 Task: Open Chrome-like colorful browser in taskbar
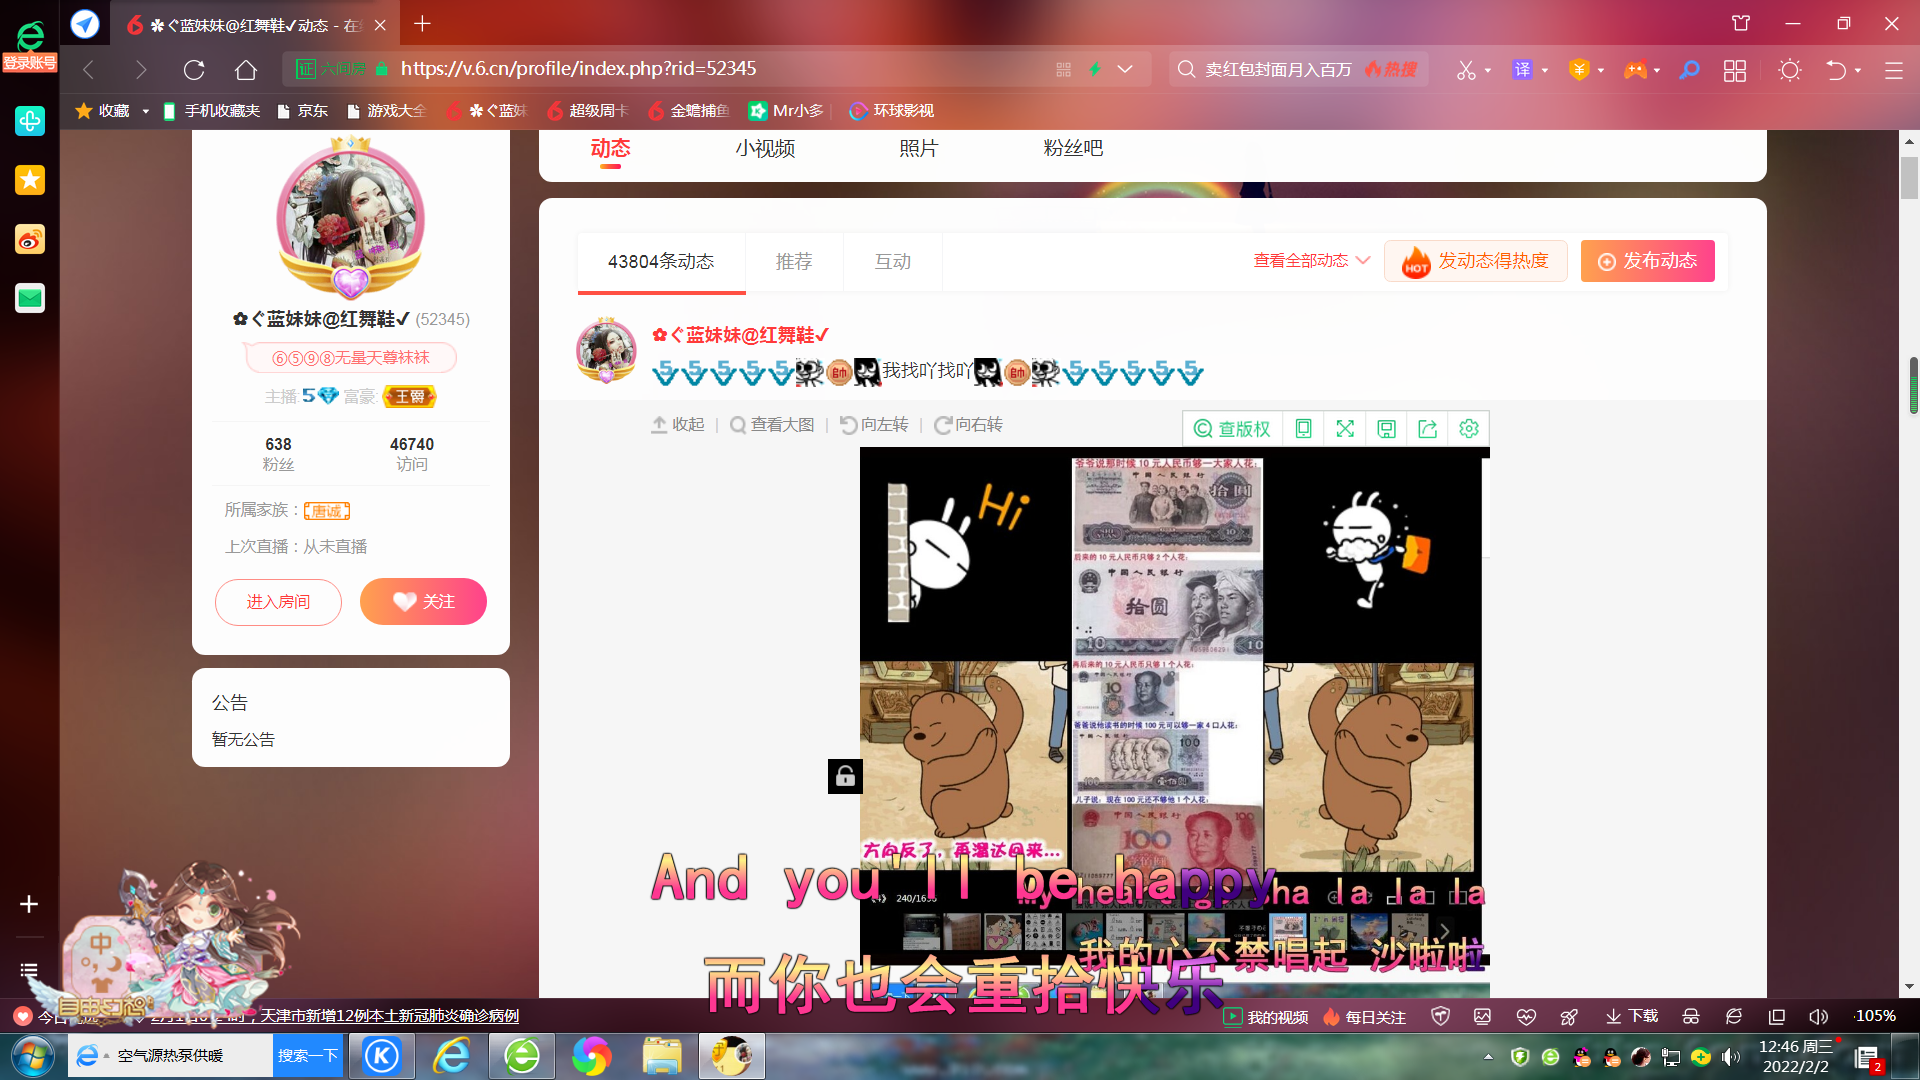click(591, 1056)
